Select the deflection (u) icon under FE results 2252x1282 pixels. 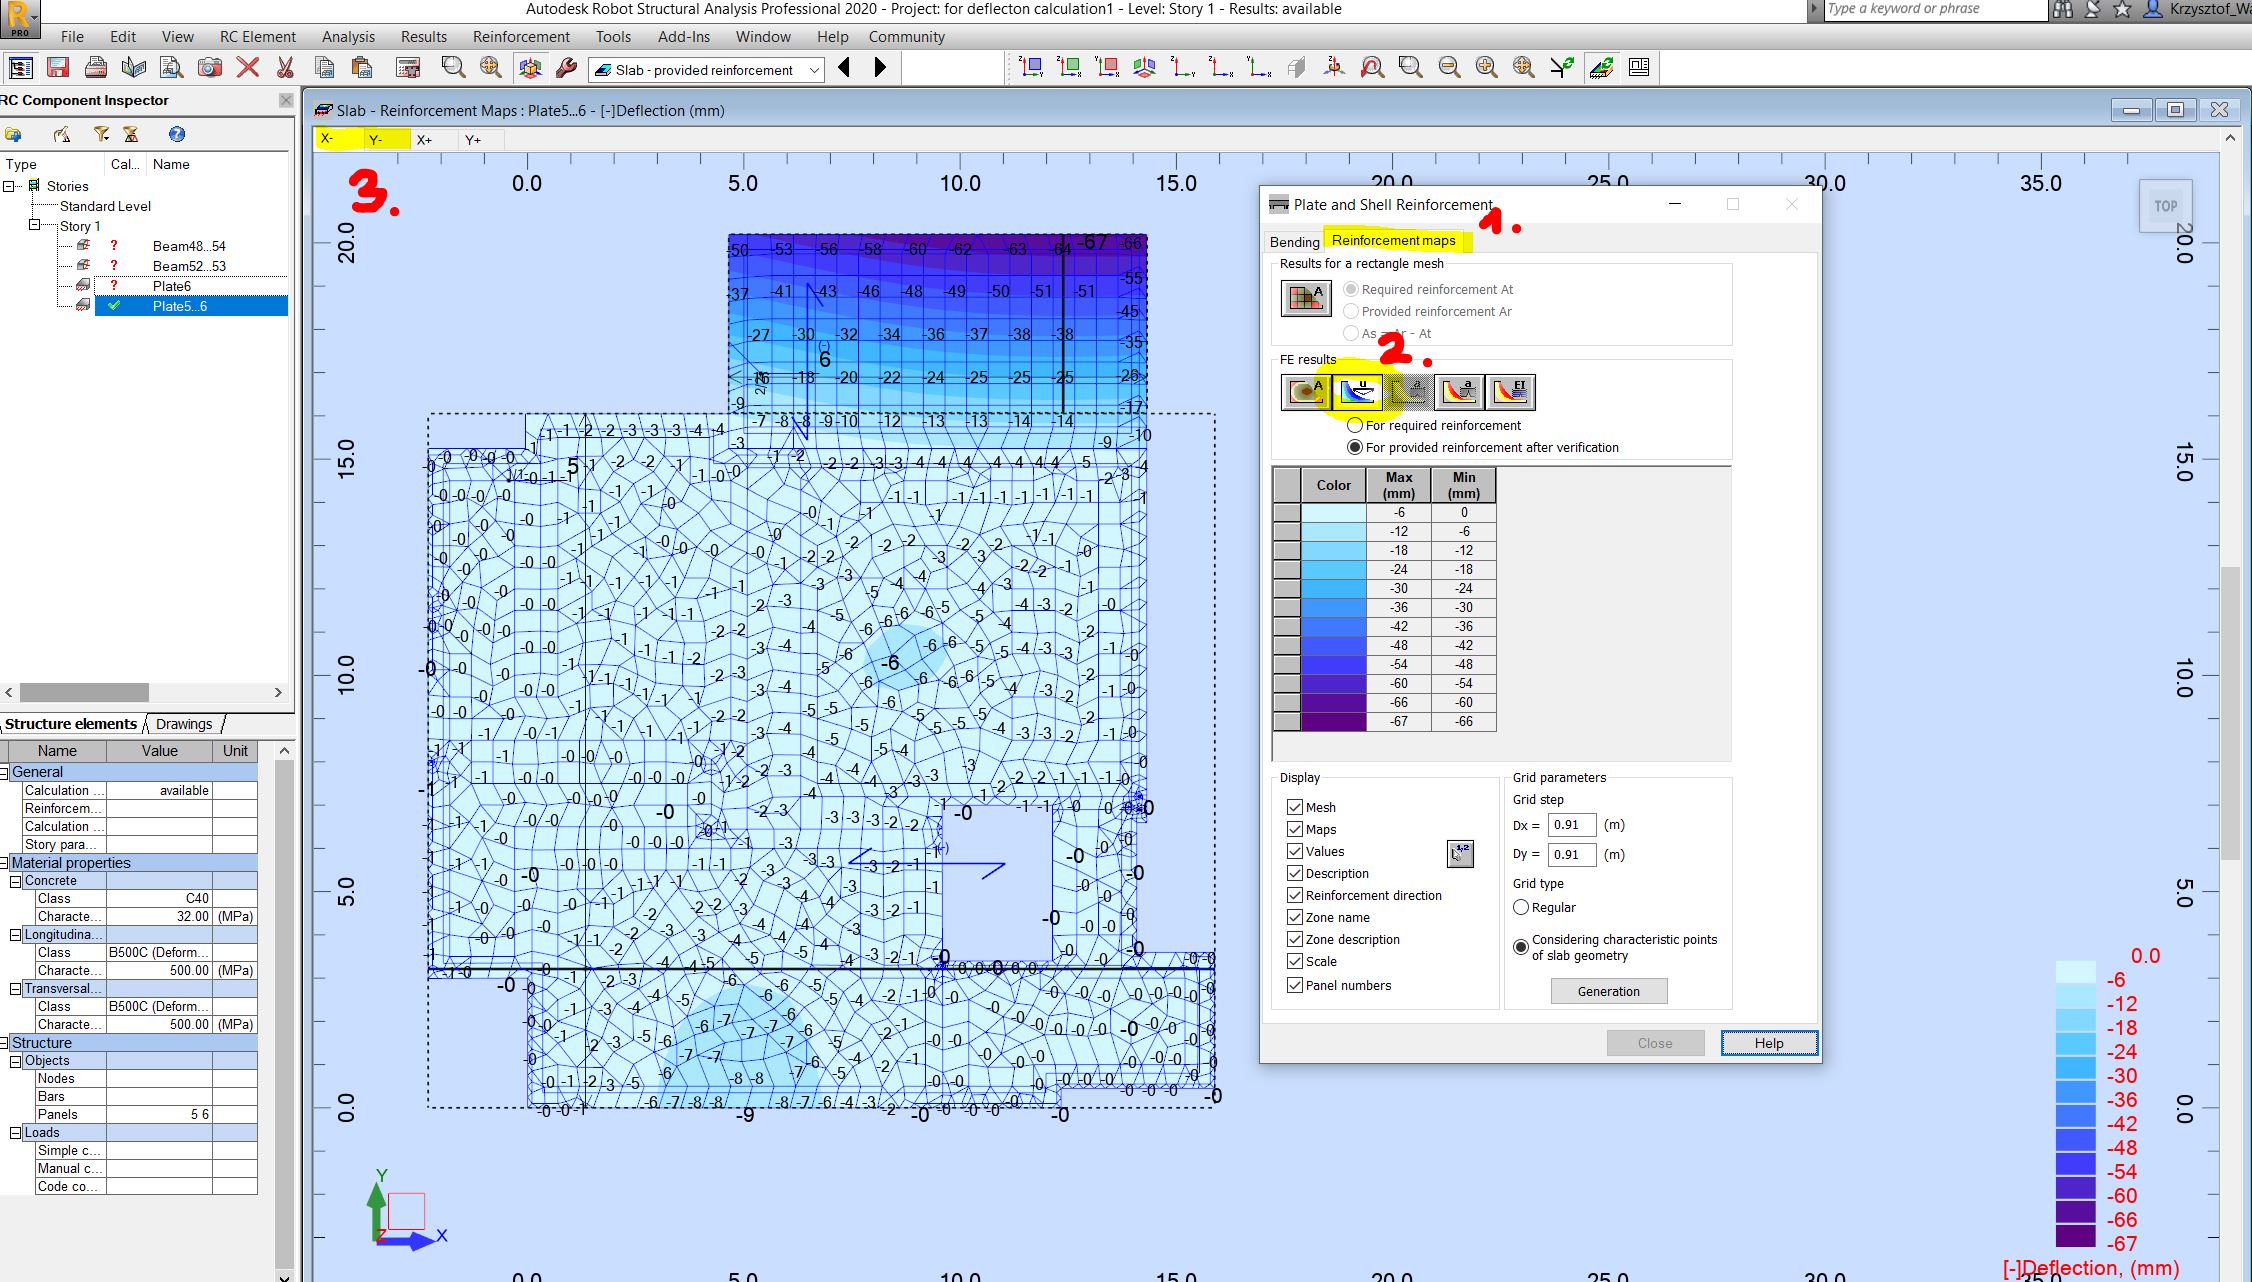[x=1358, y=392]
